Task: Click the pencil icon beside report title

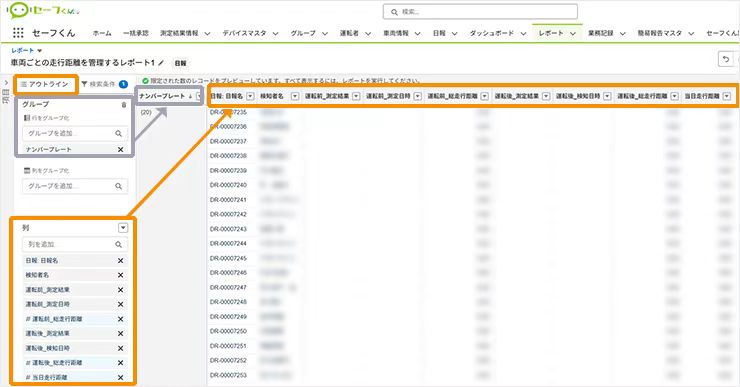Action: (161, 62)
